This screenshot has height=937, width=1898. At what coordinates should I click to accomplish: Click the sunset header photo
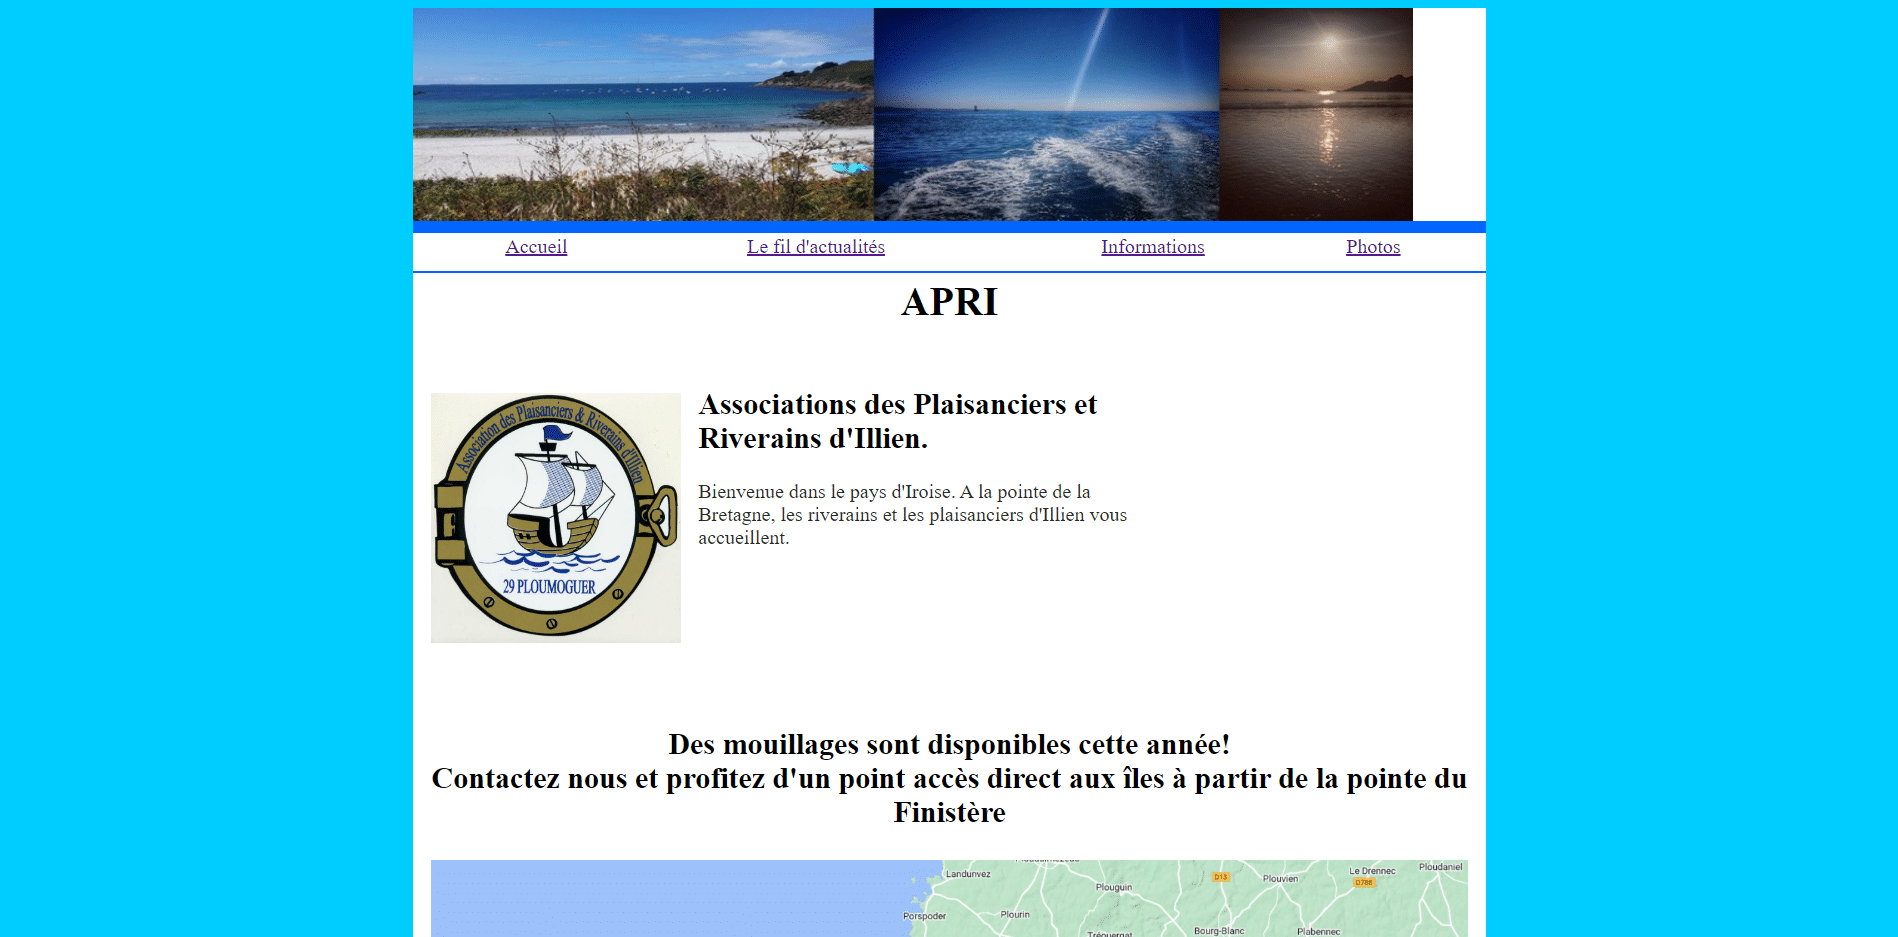click(x=1316, y=113)
